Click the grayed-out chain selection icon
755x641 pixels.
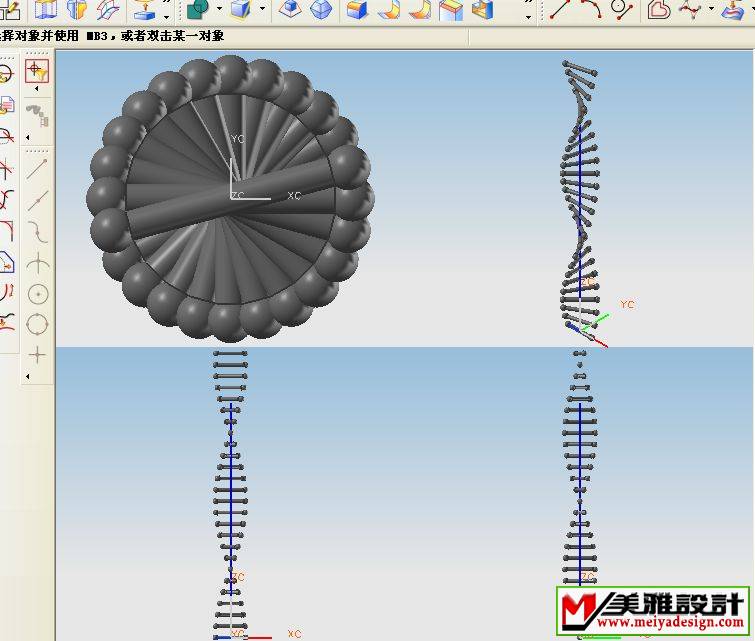38,116
